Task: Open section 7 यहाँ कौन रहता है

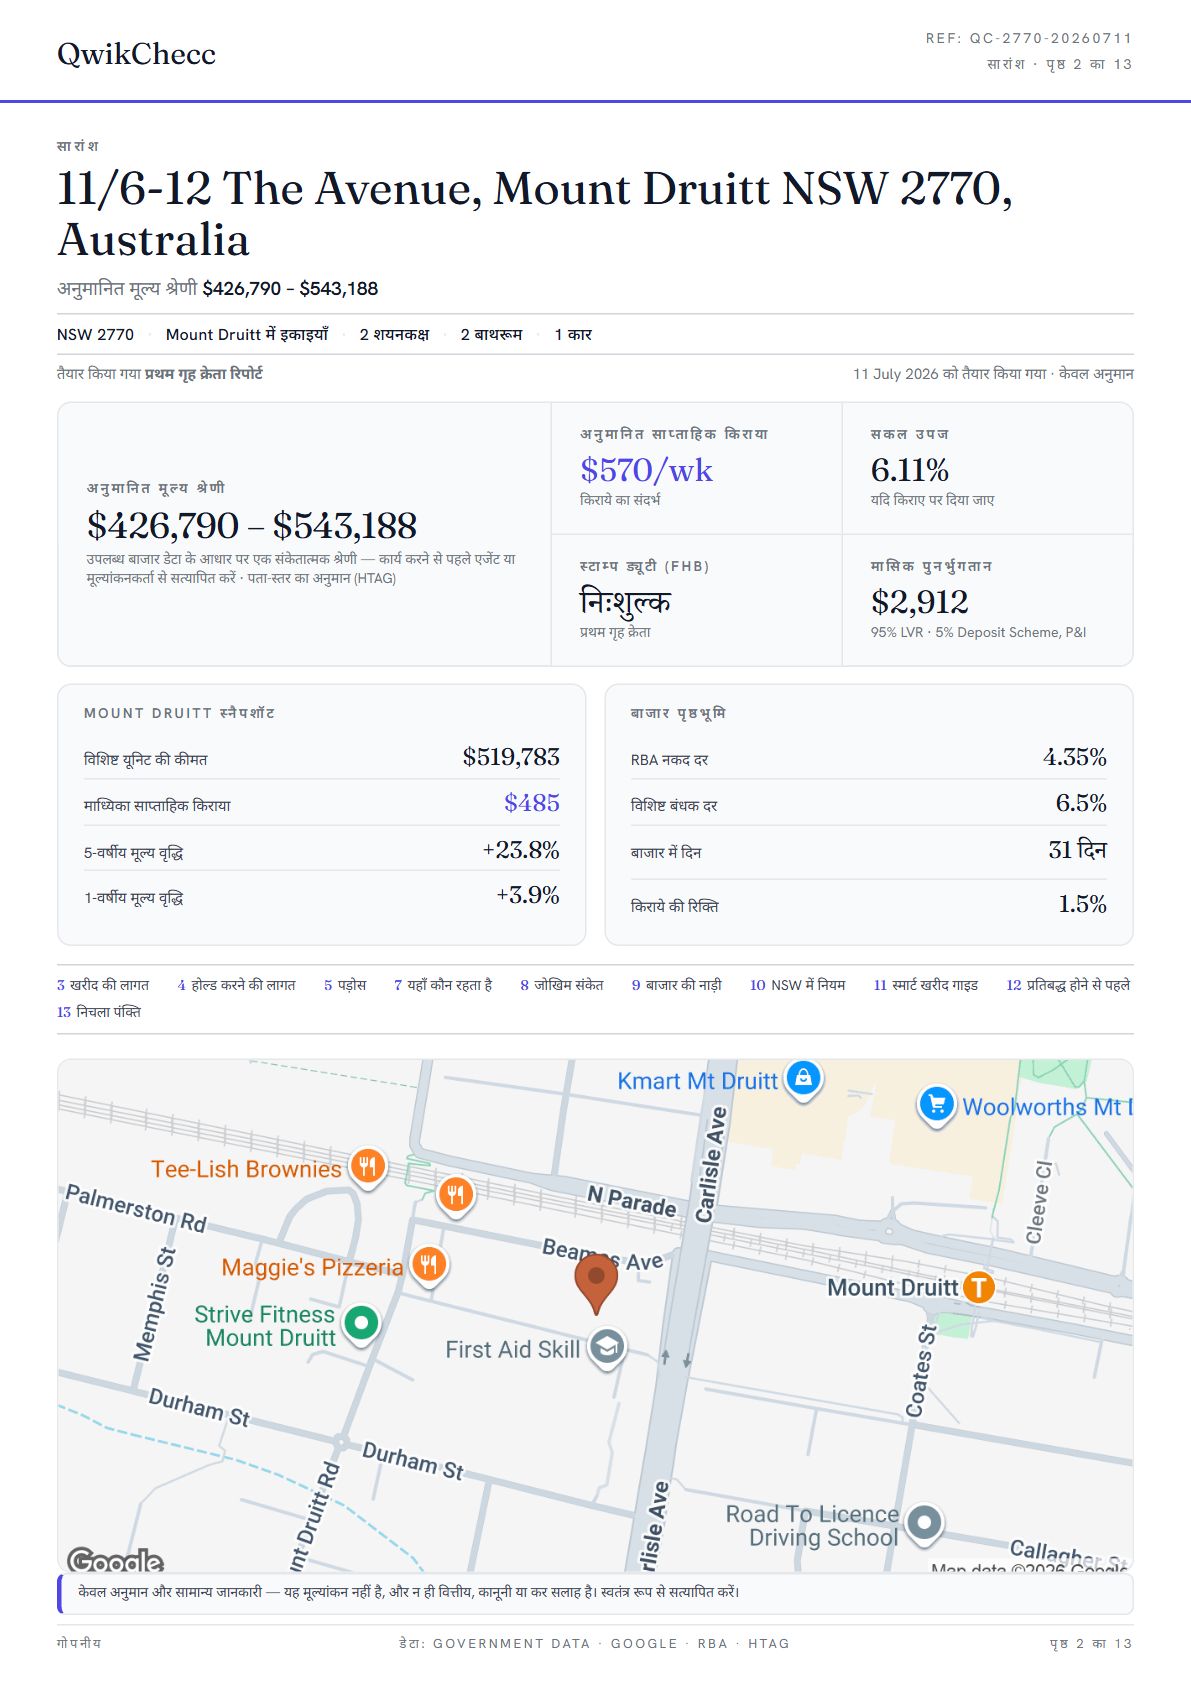Action: (x=443, y=985)
